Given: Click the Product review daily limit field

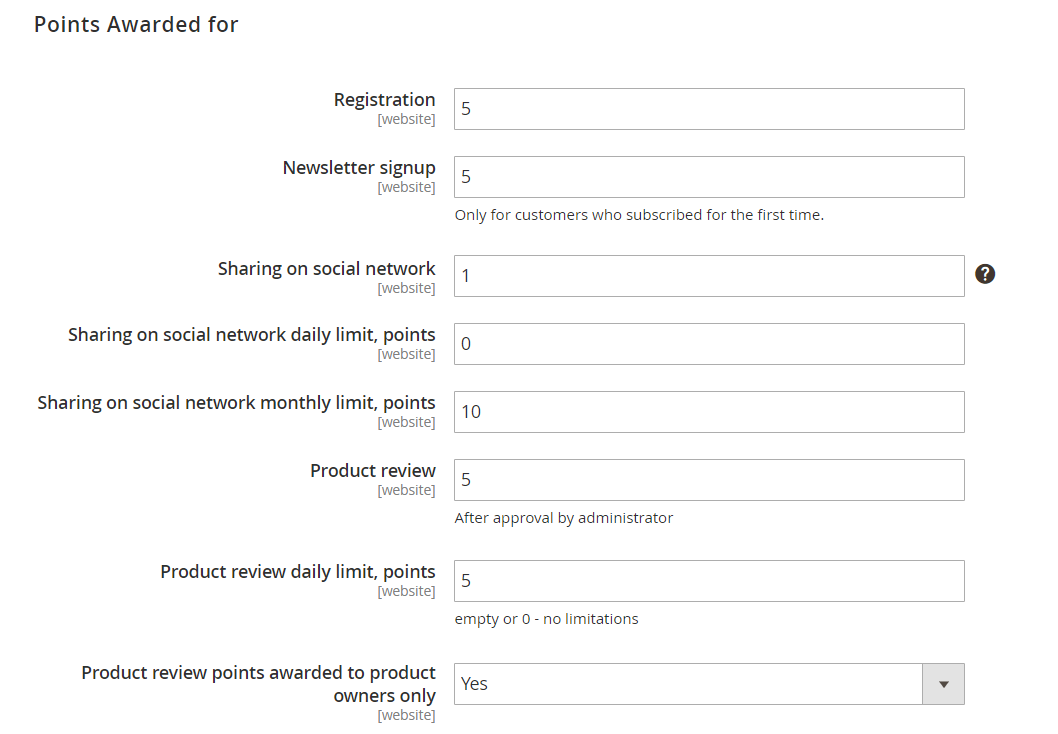Looking at the screenshot, I should (709, 581).
